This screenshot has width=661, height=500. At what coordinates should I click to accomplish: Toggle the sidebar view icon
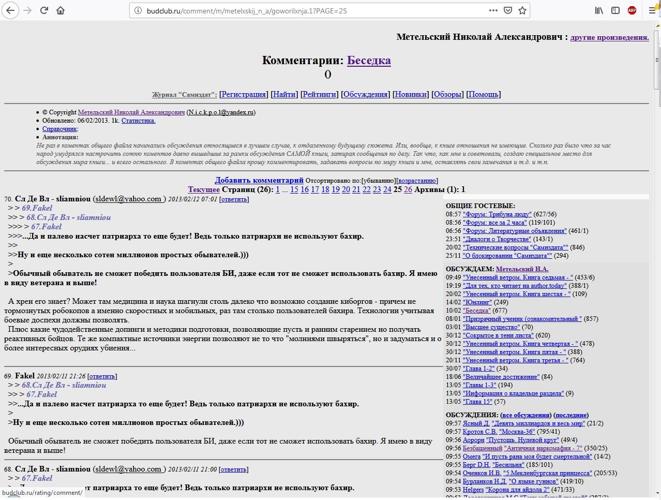click(615, 11)
